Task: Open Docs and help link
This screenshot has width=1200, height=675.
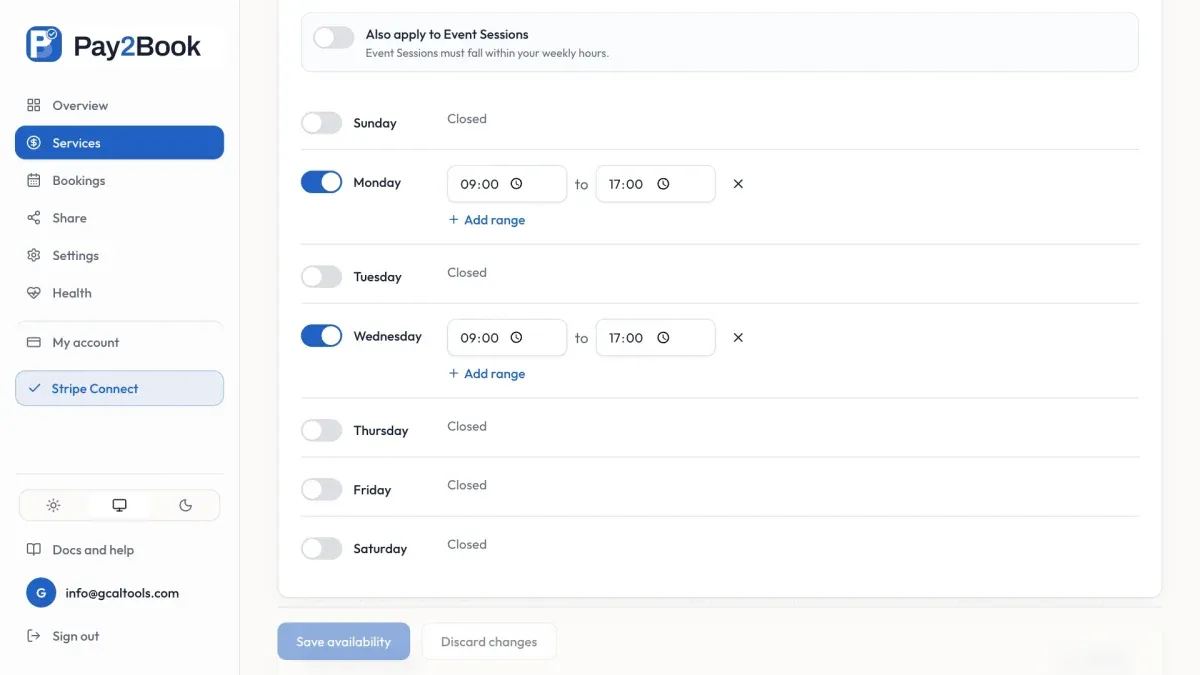Action: [93, 550]
